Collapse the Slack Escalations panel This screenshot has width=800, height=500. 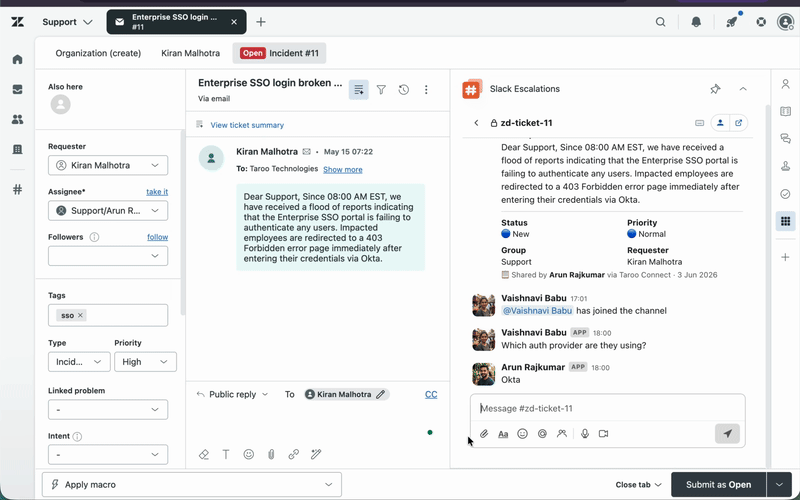tap(743, 89)
